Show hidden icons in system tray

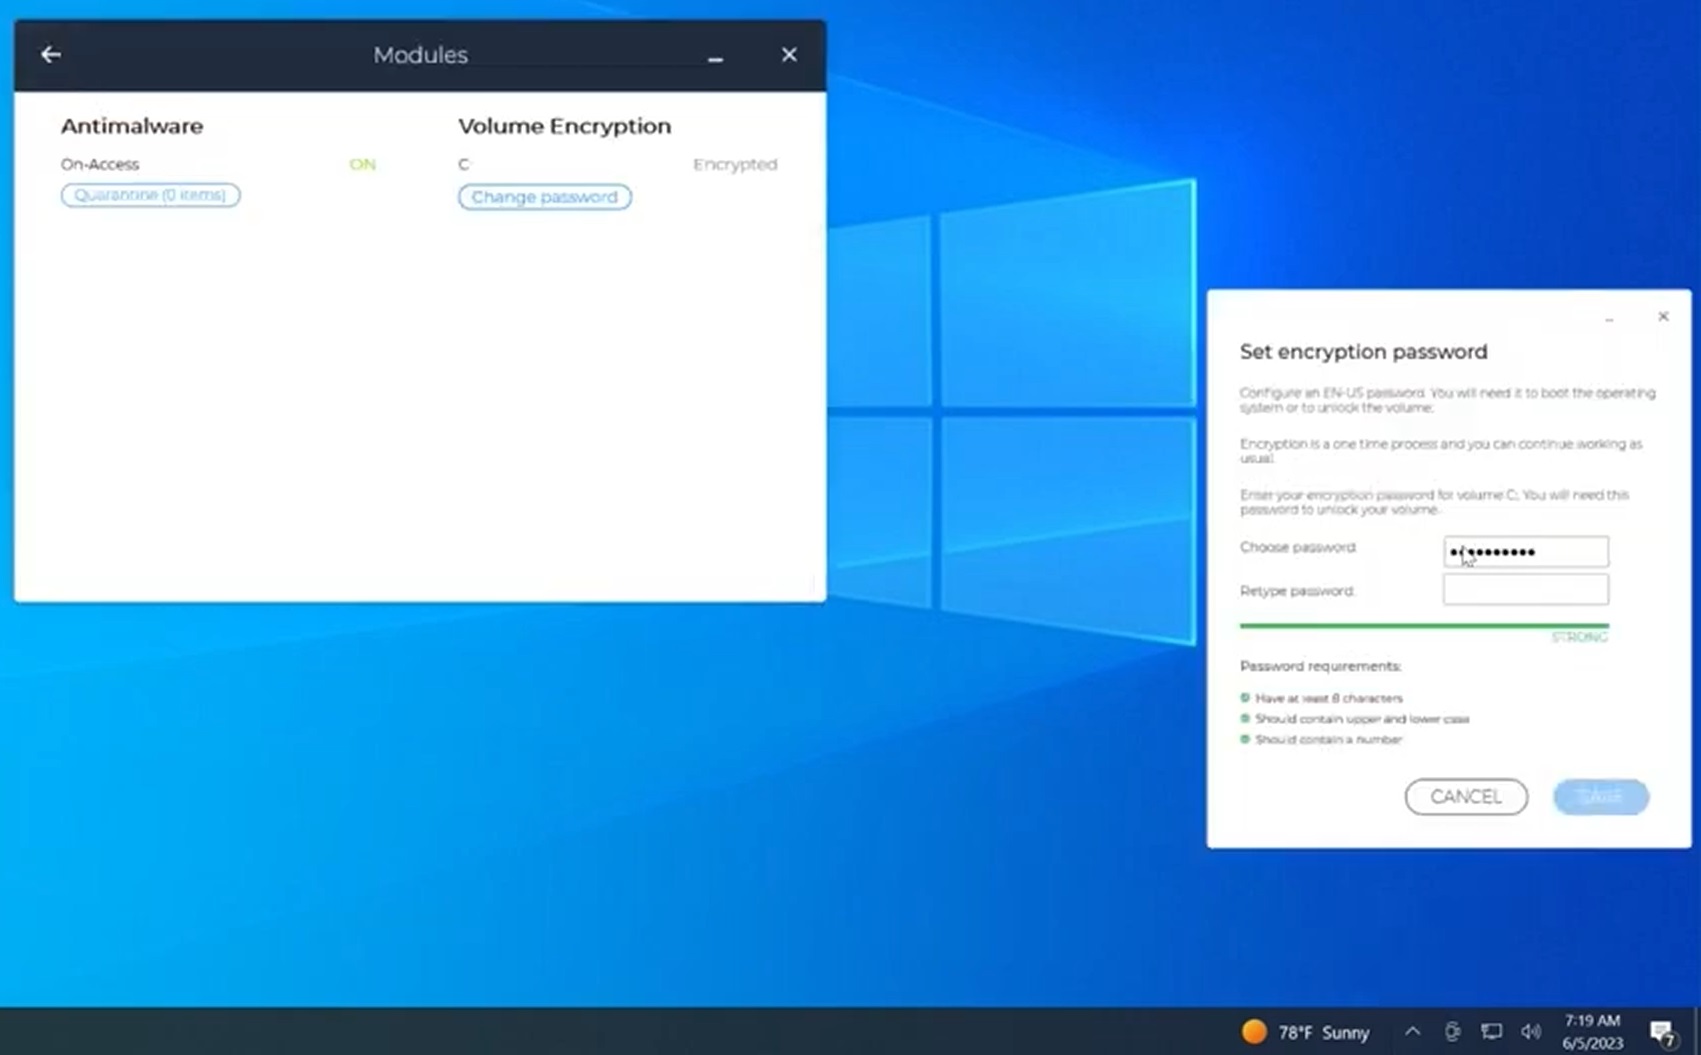coord(1412,1031)
